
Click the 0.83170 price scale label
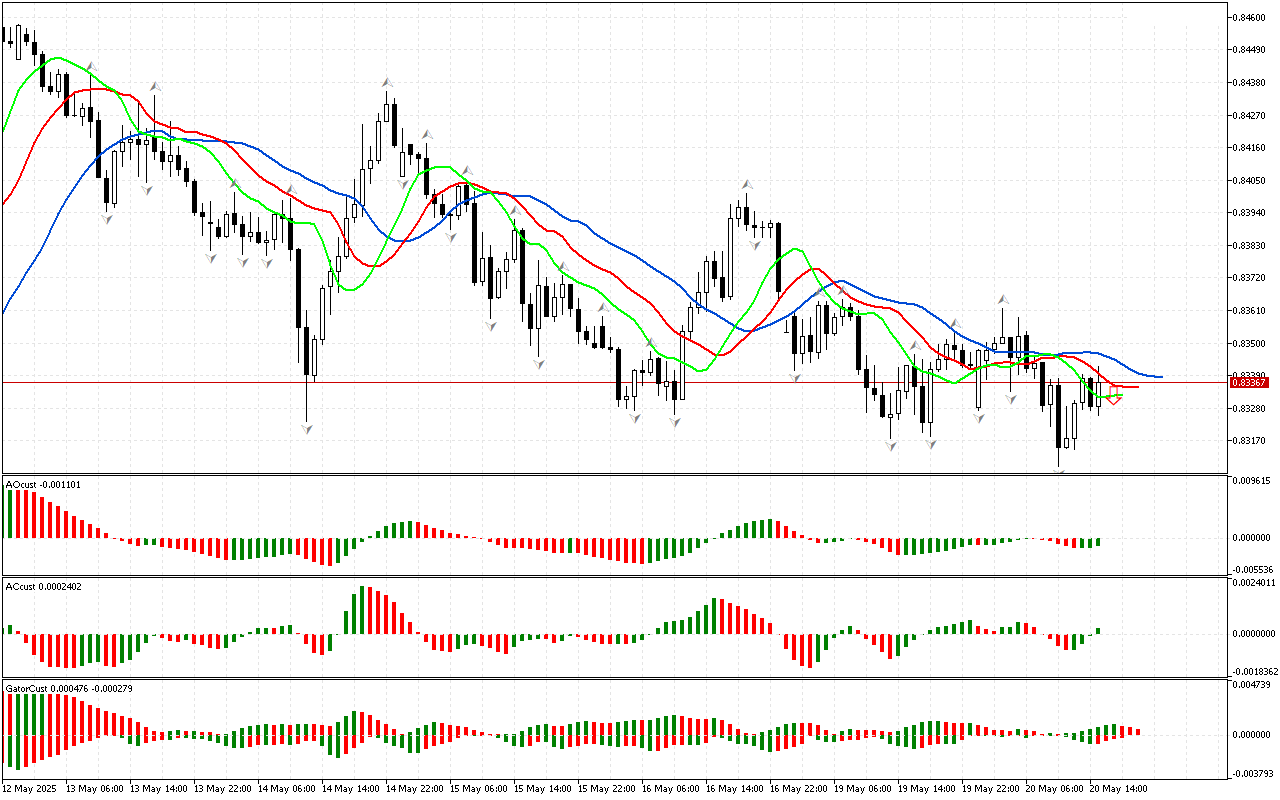[x=1248, y=441]
